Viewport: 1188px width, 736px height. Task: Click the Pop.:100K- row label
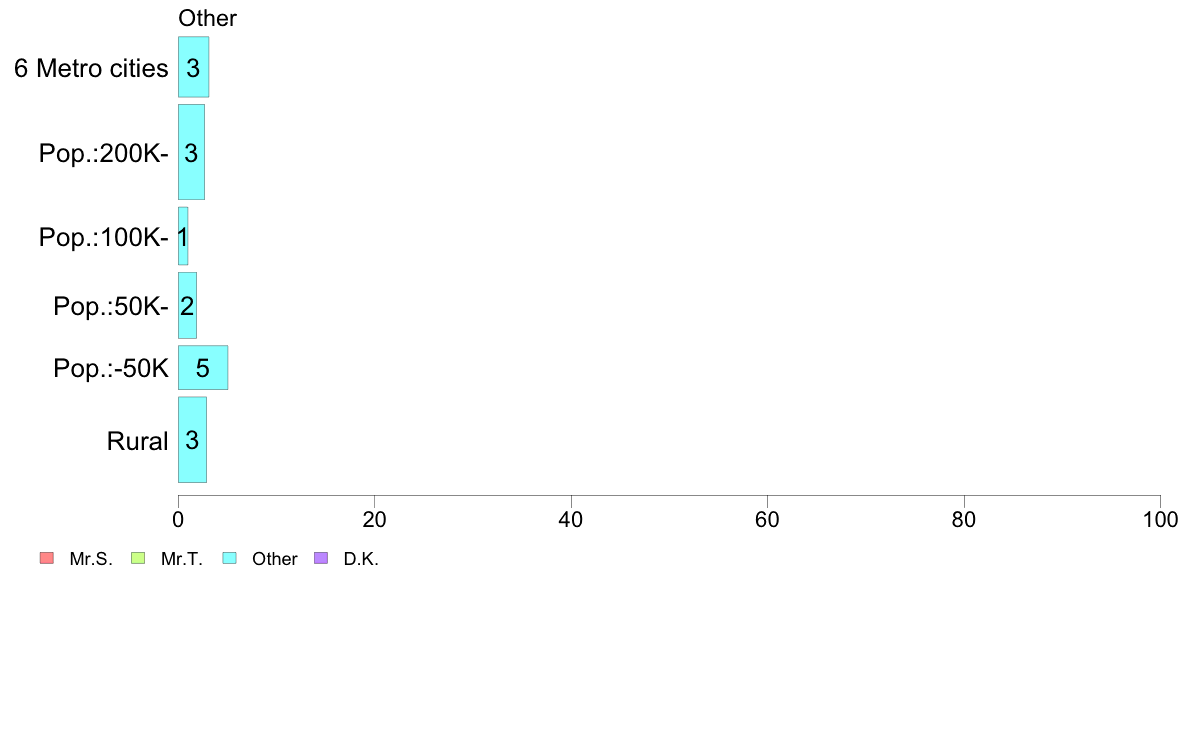(103, 237)
